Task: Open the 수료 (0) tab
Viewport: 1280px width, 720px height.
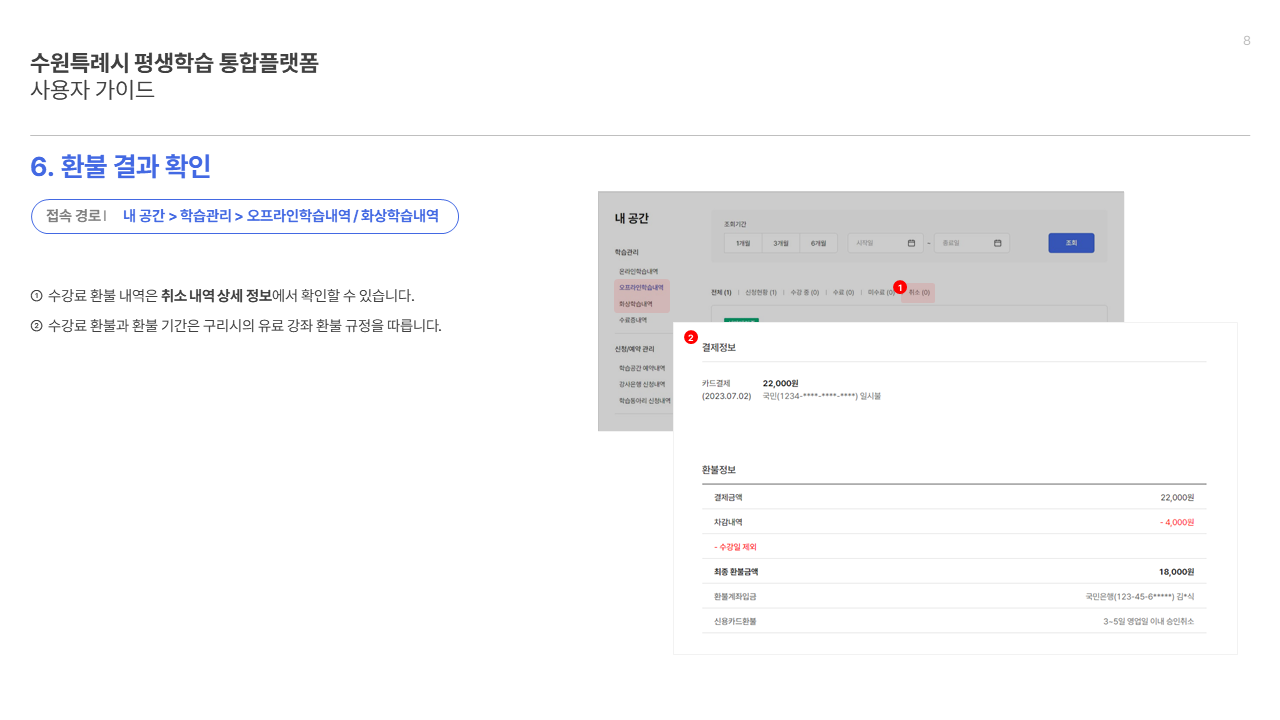Action: pos(843,293)
